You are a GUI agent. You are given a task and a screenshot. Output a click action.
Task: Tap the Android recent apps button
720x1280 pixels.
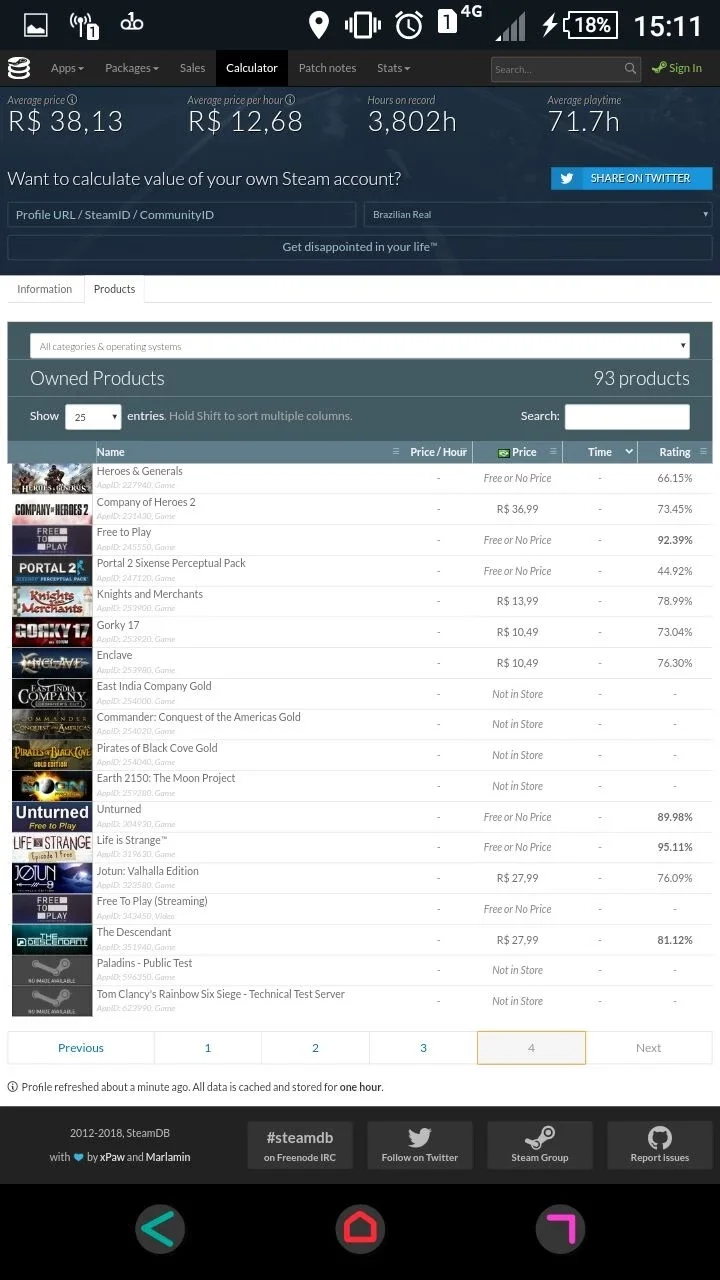[560, 1228]
